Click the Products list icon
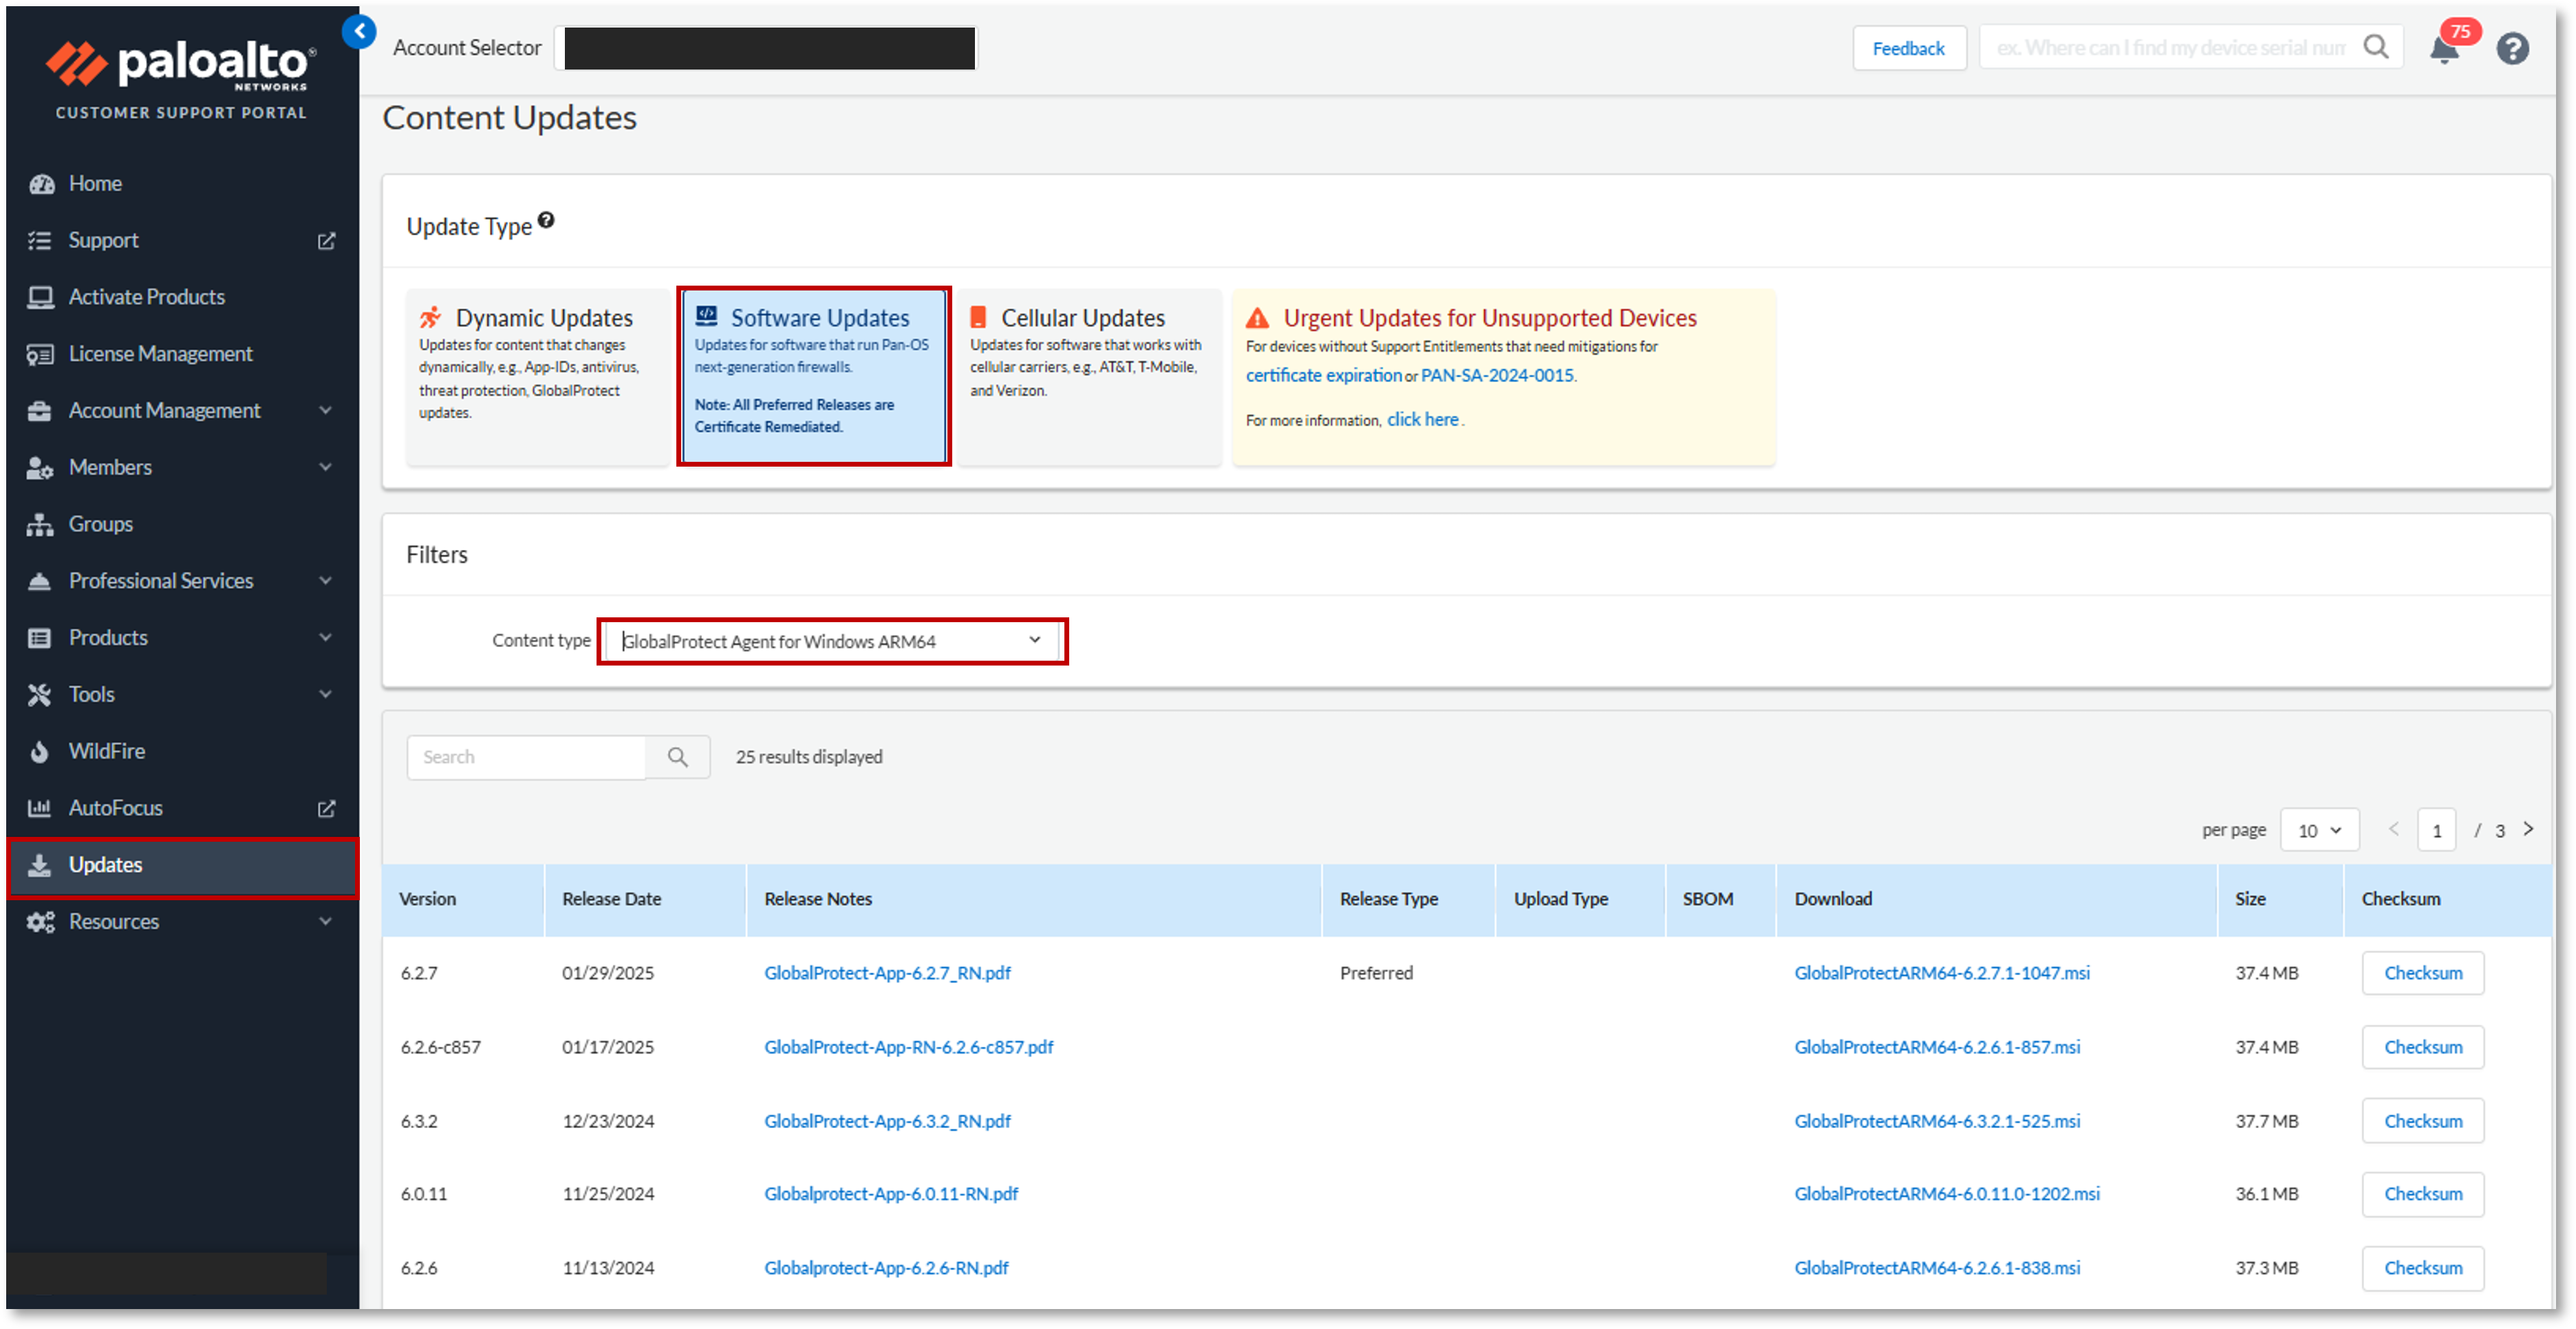The height and width of the screenshot is (1329, 2576). click(40, 638)
